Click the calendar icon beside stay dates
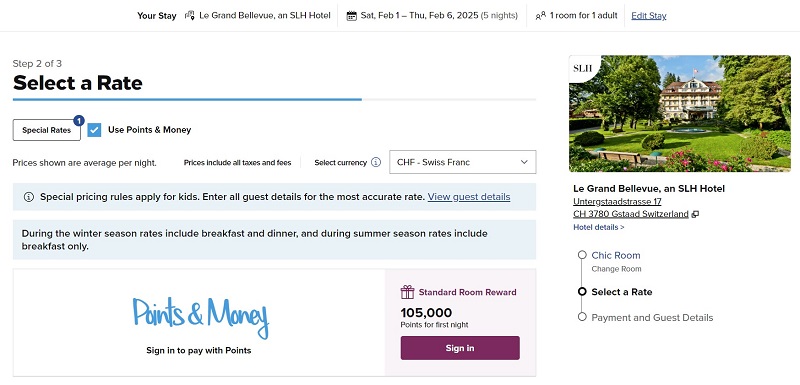The width and height of the screenshot is (800, 385). coord(352,15)
